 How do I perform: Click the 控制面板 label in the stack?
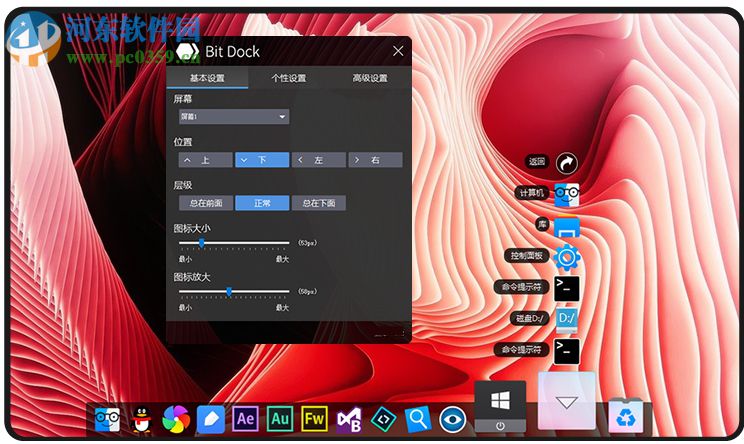coord(526,255)
